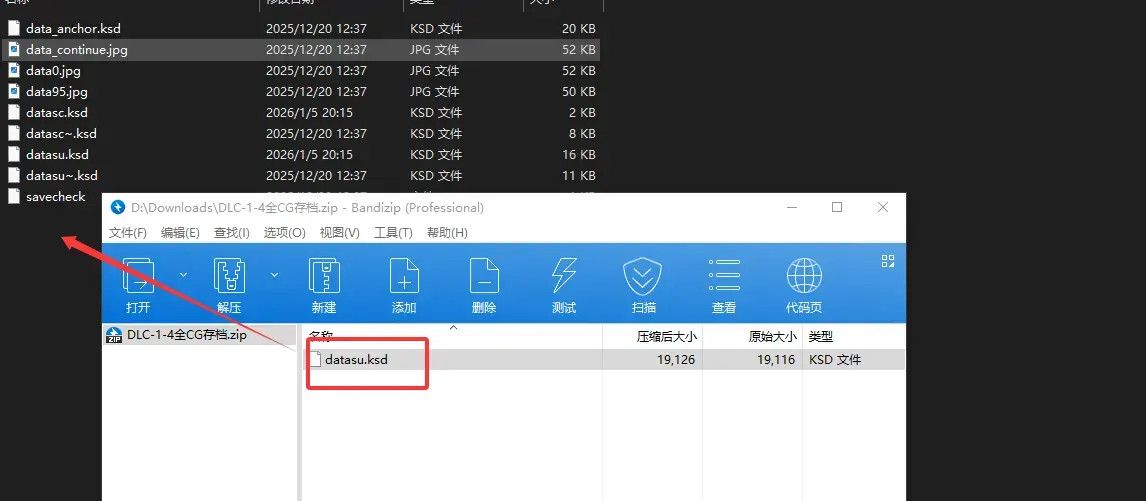This screenshot has width=1146, height=501.
Task: Minimize the Bandizip window
Action: pyautogui.click(x=792, y=207)
